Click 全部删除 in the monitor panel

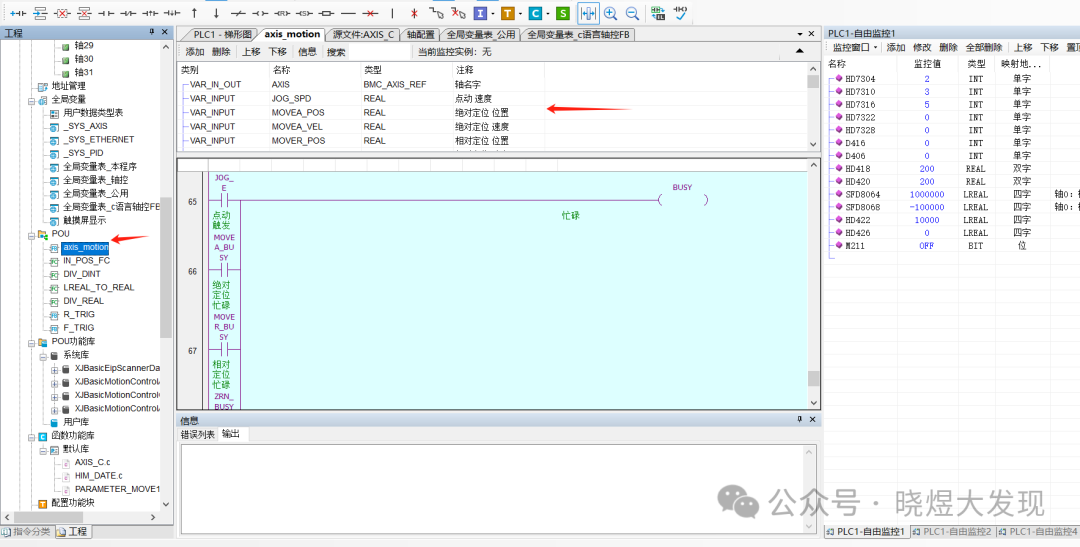(x=983, y=48)
